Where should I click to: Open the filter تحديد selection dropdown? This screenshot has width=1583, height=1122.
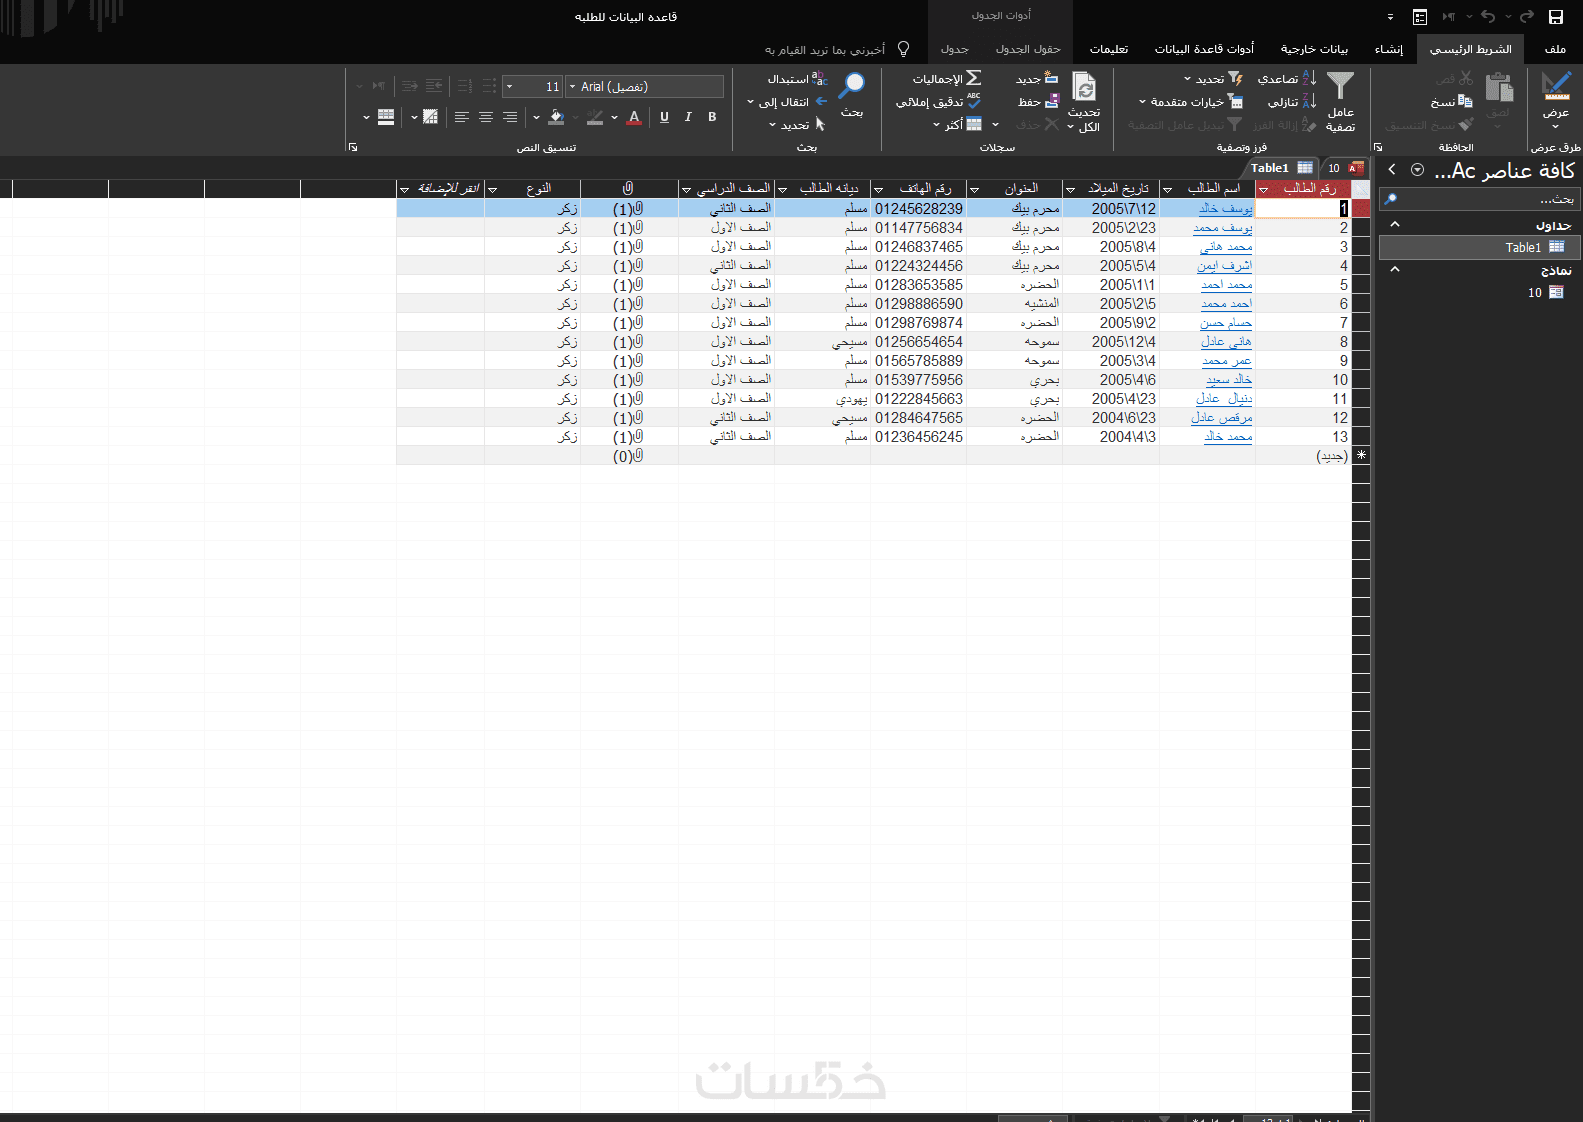pos(1213,79)
